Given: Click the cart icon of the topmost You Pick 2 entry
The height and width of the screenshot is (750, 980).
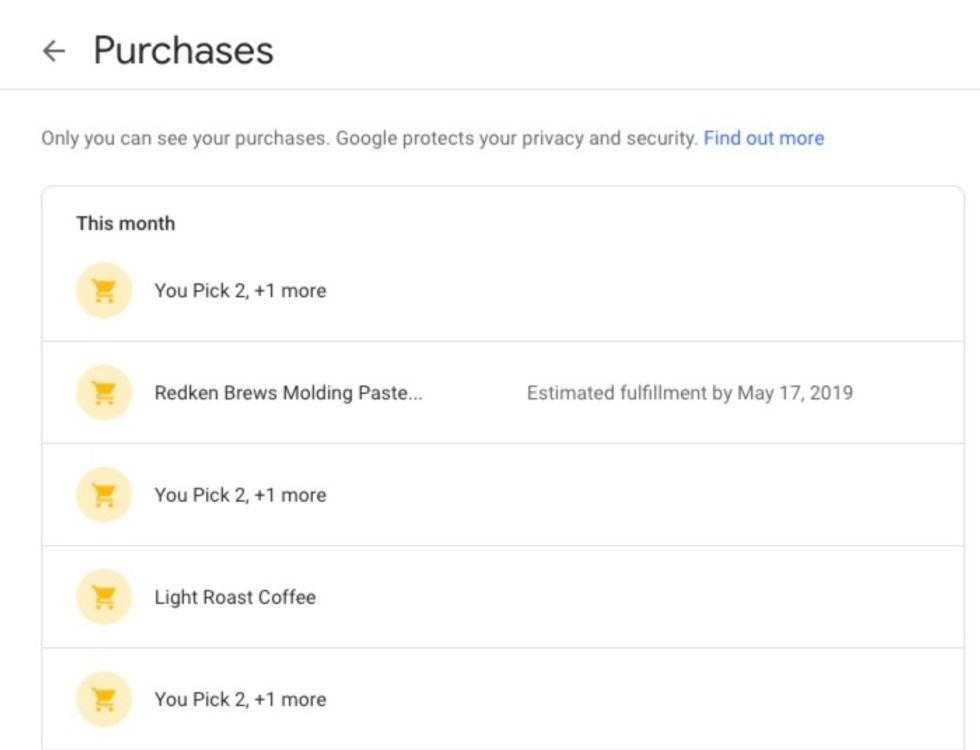Looking at the screenshot, I should tap(104, 291).
